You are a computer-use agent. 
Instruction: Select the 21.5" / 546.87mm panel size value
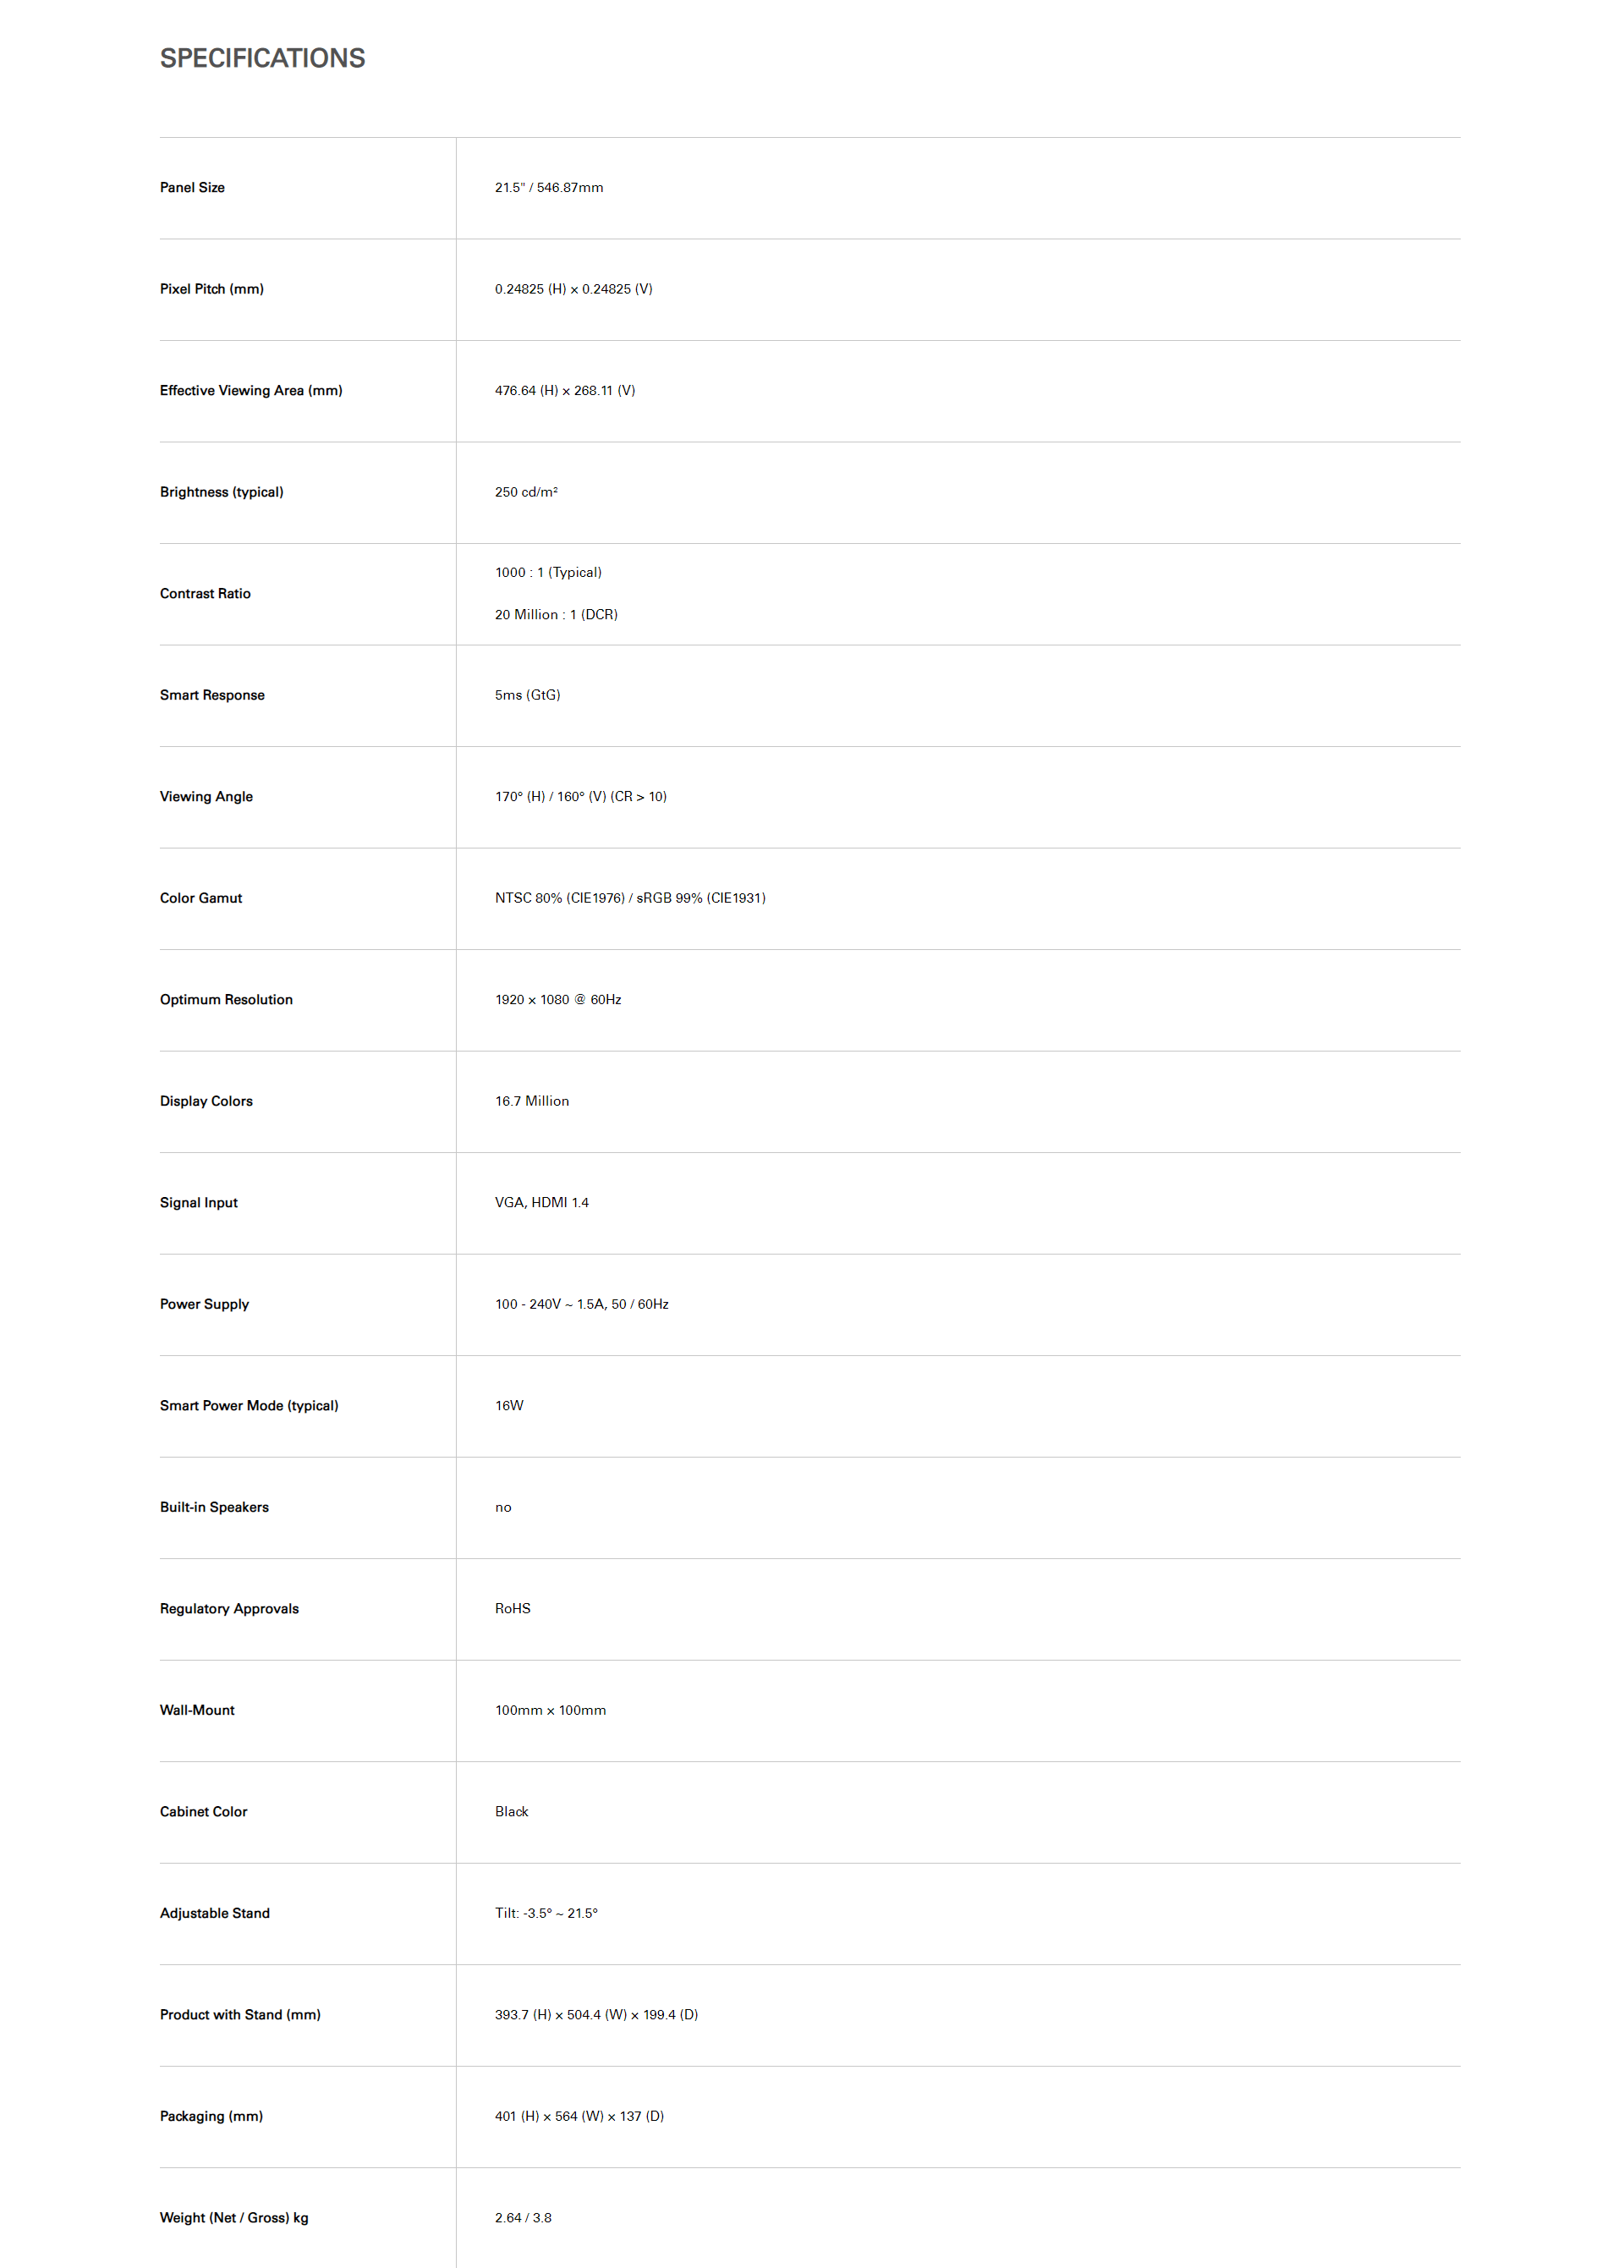point(549,188)
